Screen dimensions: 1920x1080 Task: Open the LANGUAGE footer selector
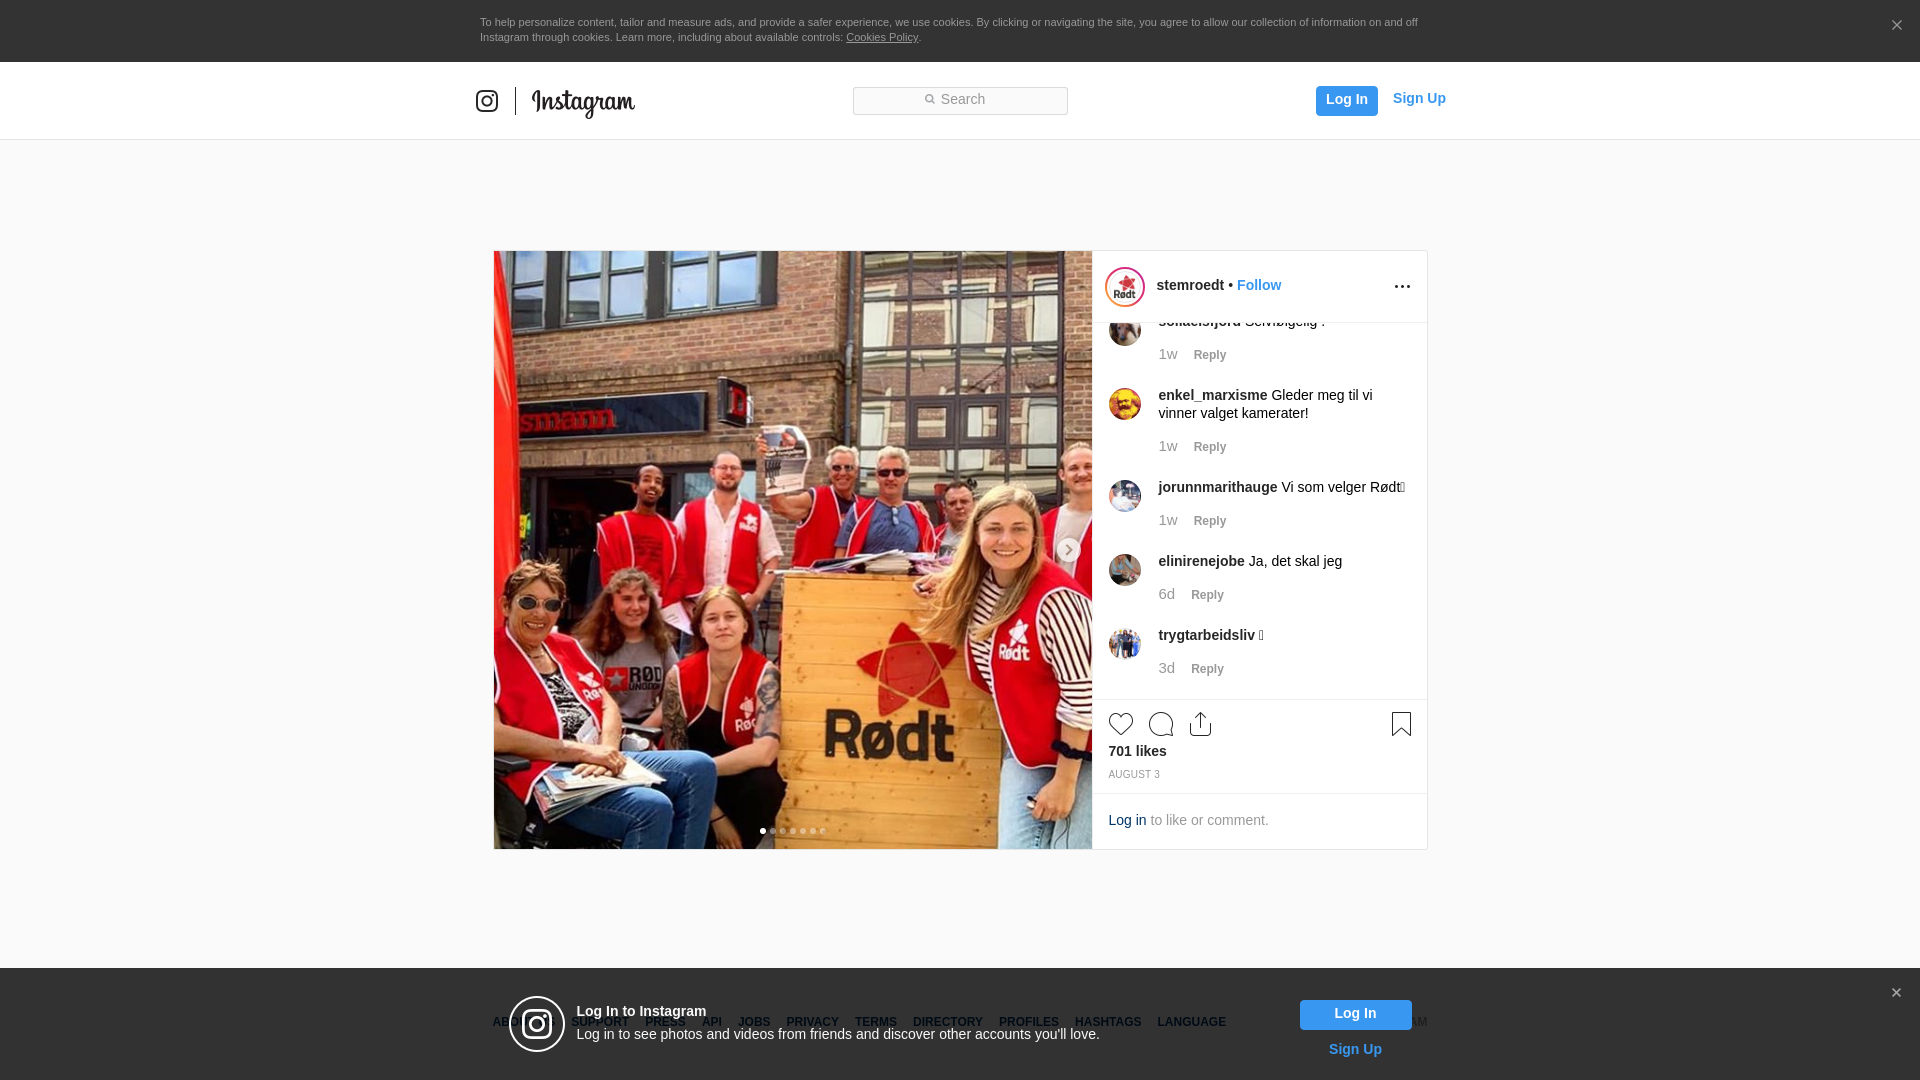tap(1191, 1022)
